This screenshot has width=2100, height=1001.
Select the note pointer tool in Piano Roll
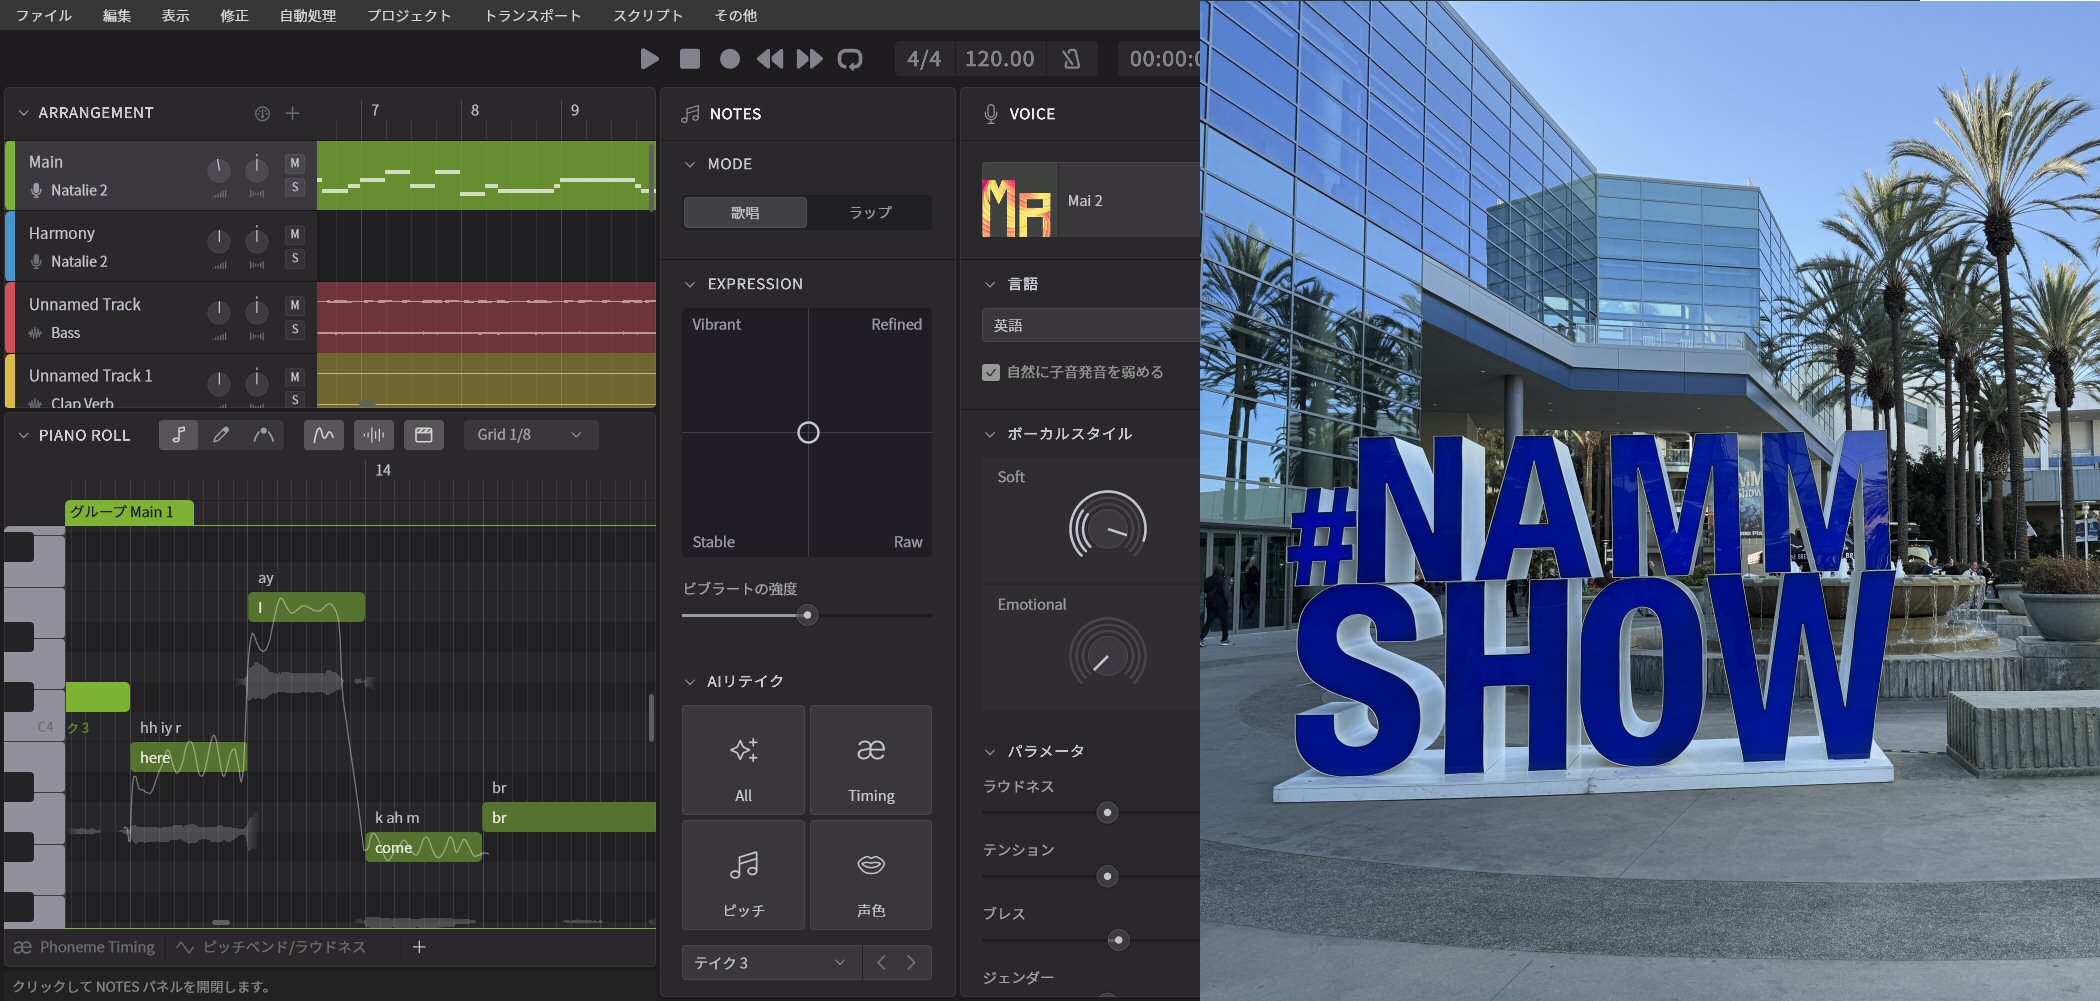point(178,435)
